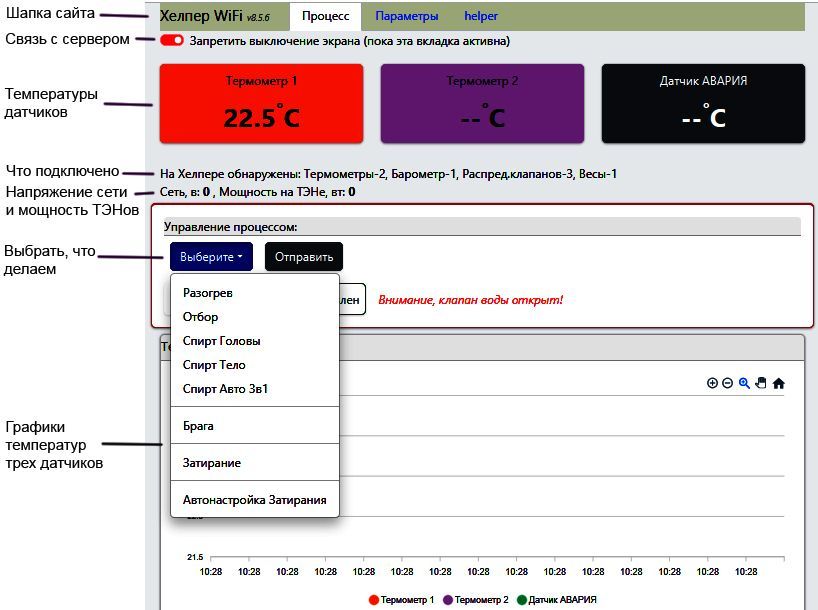Click the purple Термометр 2 legend marker
Image resolution: width=818 pixels, height=610 pixels.
click(x=448, y=600)
